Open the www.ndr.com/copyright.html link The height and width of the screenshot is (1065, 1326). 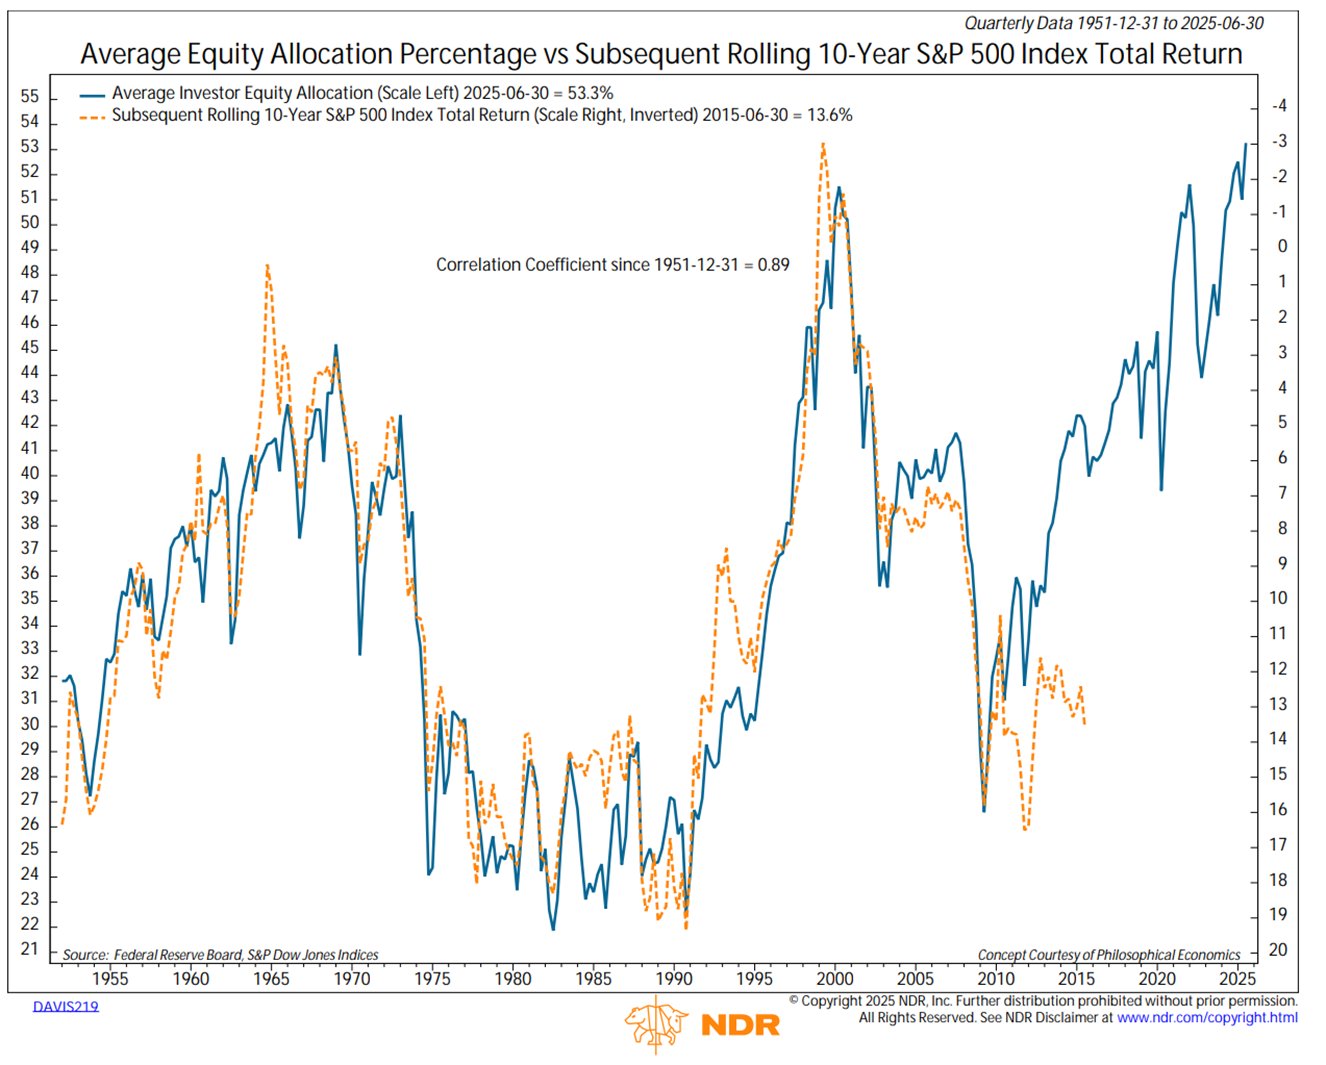click(1207, 1018)
